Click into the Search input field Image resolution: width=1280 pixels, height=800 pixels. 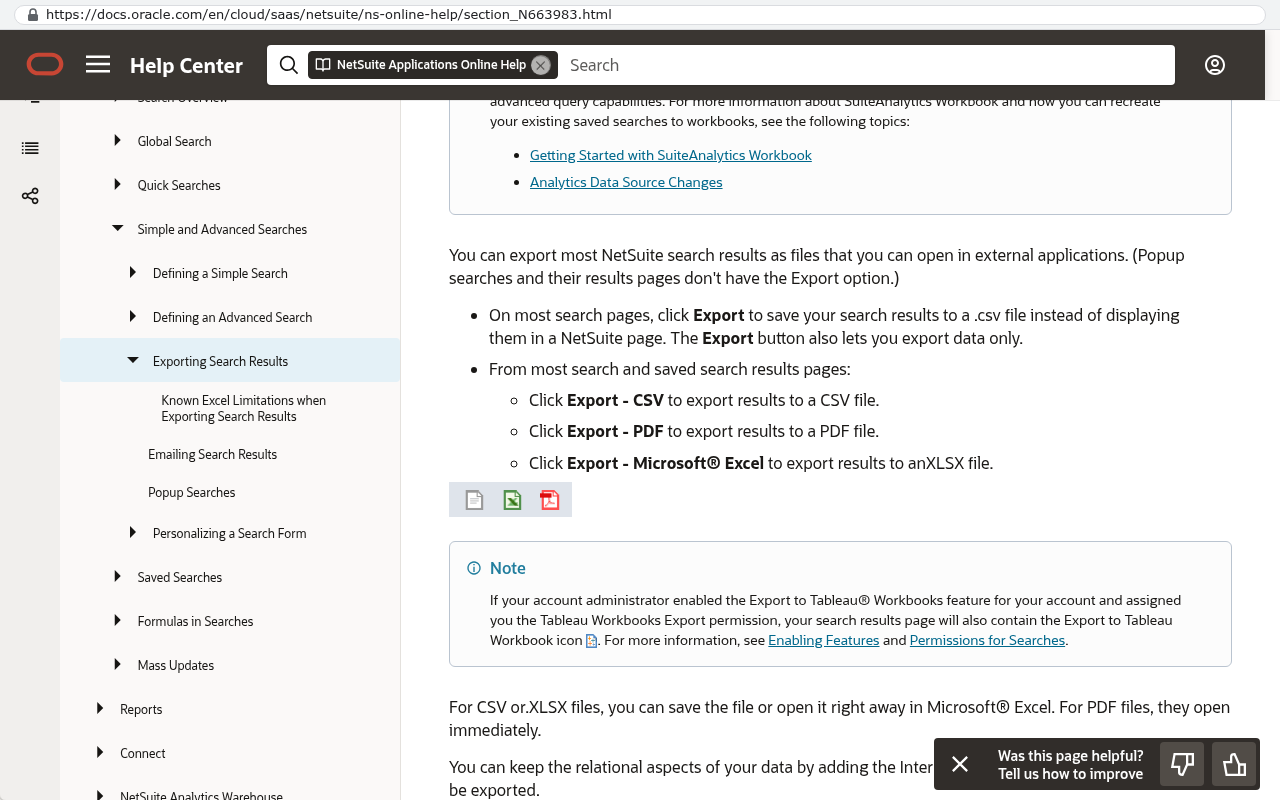(865, 65)
